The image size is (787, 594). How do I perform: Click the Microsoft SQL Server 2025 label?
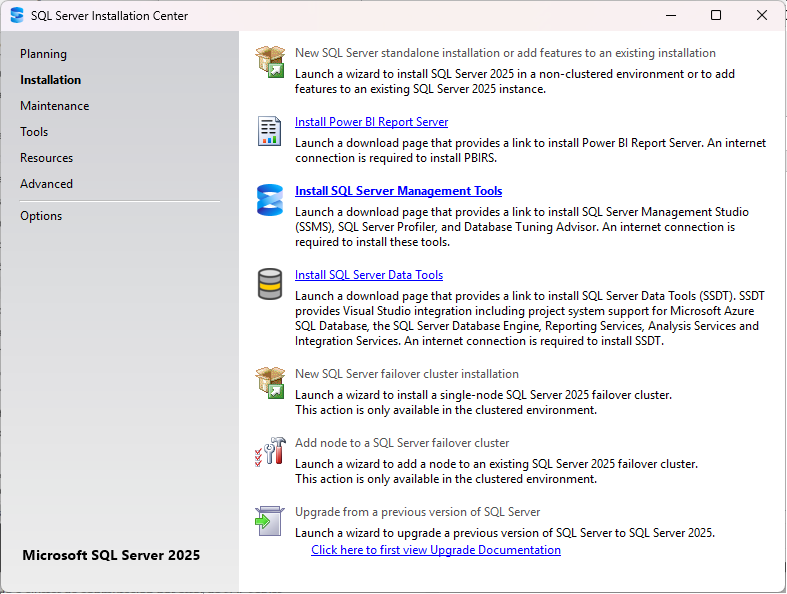coord(111,555)
